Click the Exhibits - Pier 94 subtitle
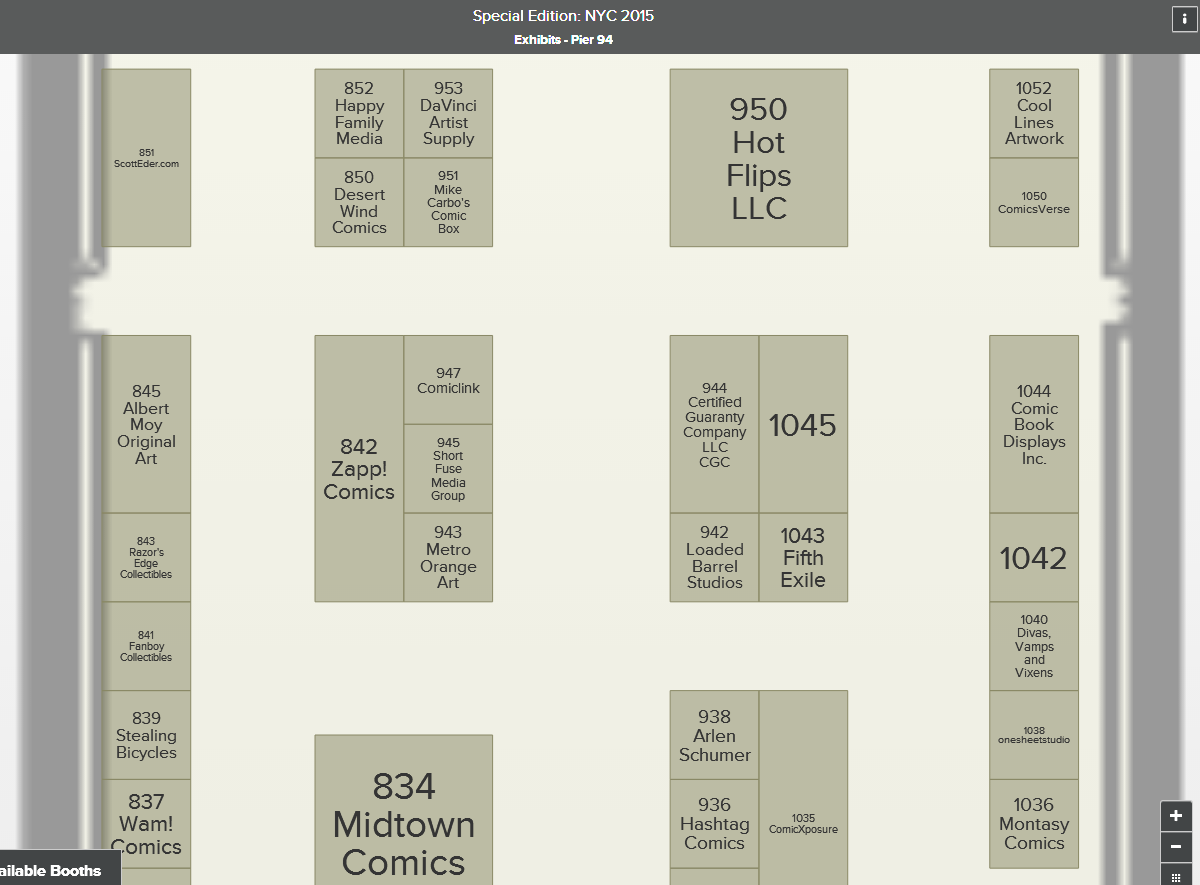This screenshot has width=1200, height=885. 564,40
